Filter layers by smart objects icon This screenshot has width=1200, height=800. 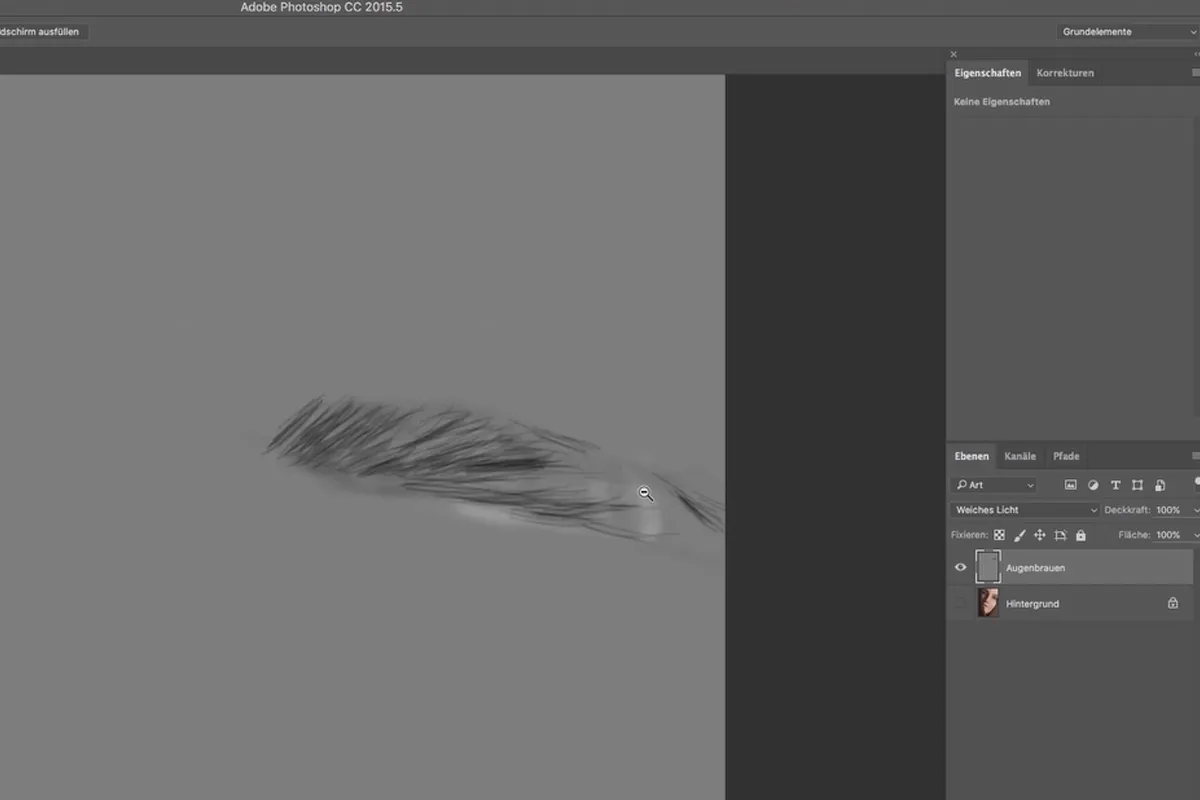(x=1159, y=485)
